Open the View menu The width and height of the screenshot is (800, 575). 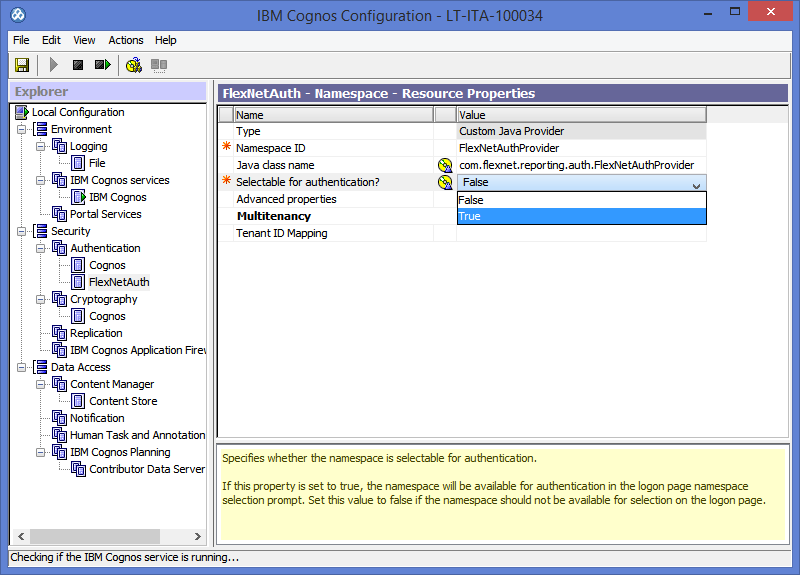point(84,40)
